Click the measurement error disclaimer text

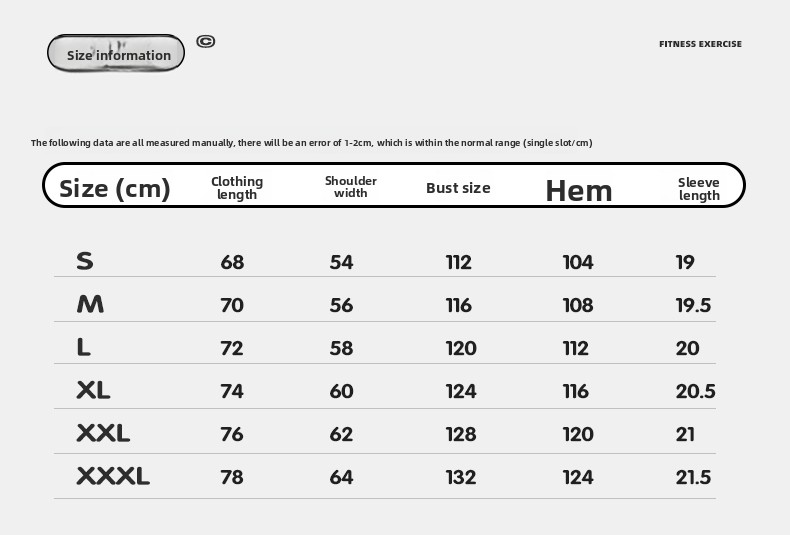(x=312, y=143)
